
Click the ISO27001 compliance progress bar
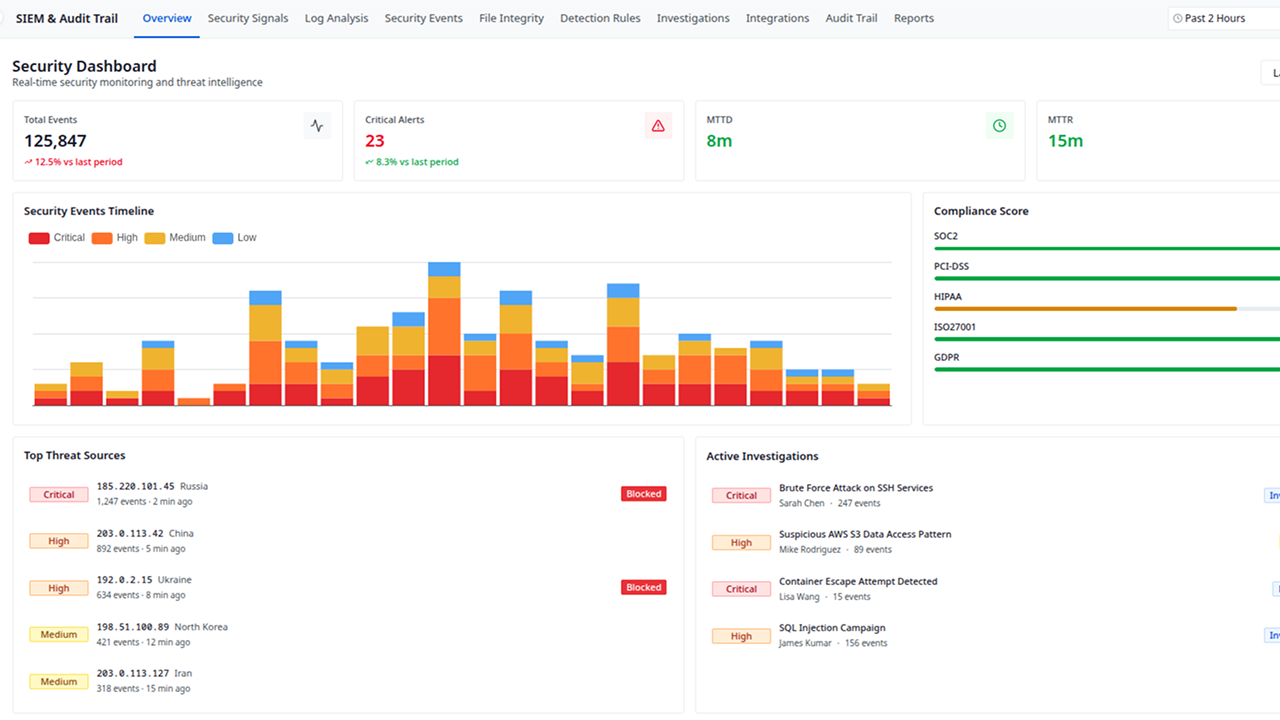point(1107,339)
